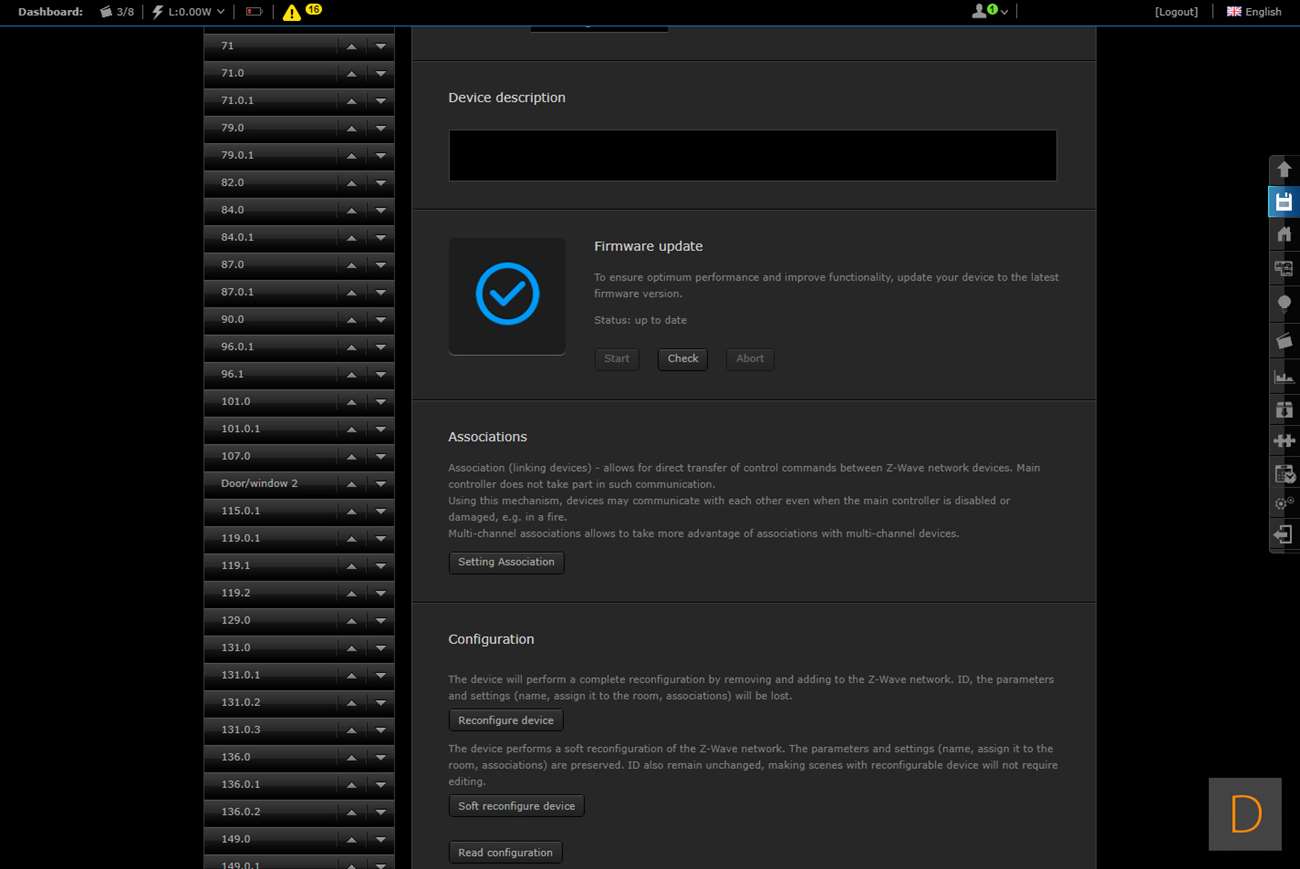Open the energy chart sidebar icon

coord(1284,377)
